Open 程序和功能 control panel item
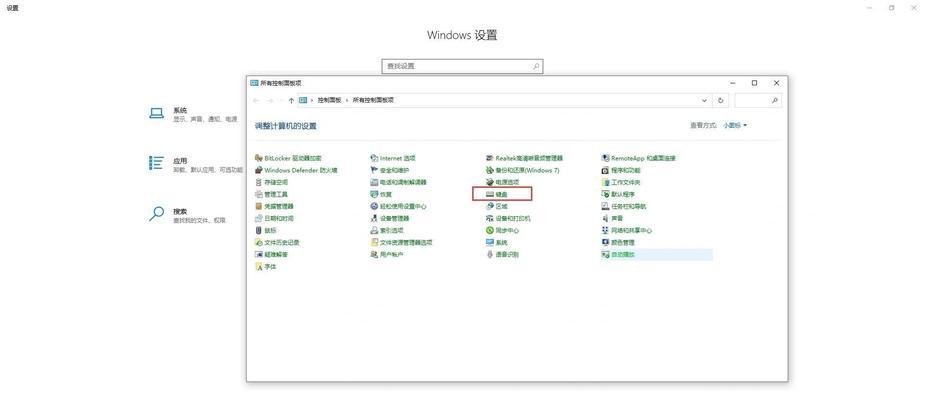The width and height of the screenshot is (925, 400). [x=621, y=170]
